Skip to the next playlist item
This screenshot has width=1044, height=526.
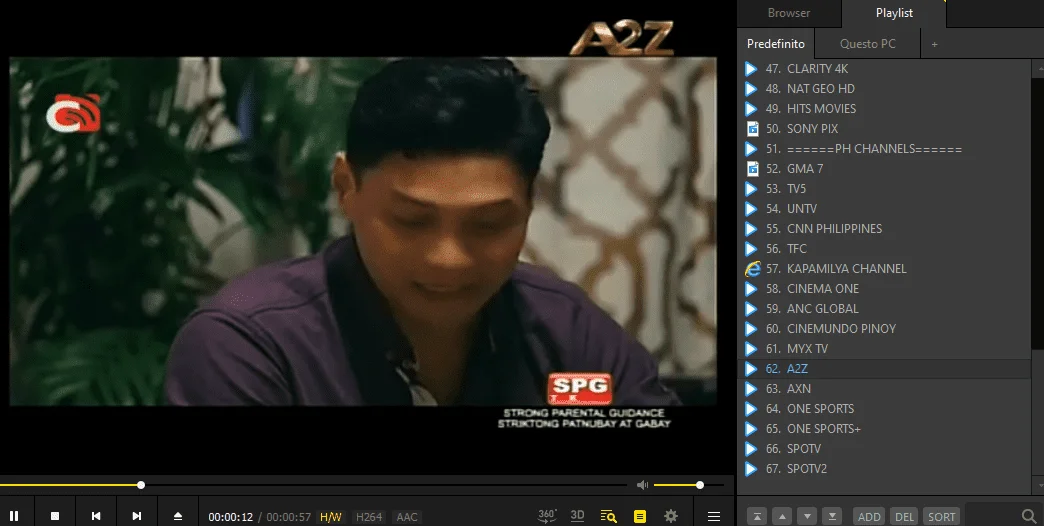click(136, 516)
